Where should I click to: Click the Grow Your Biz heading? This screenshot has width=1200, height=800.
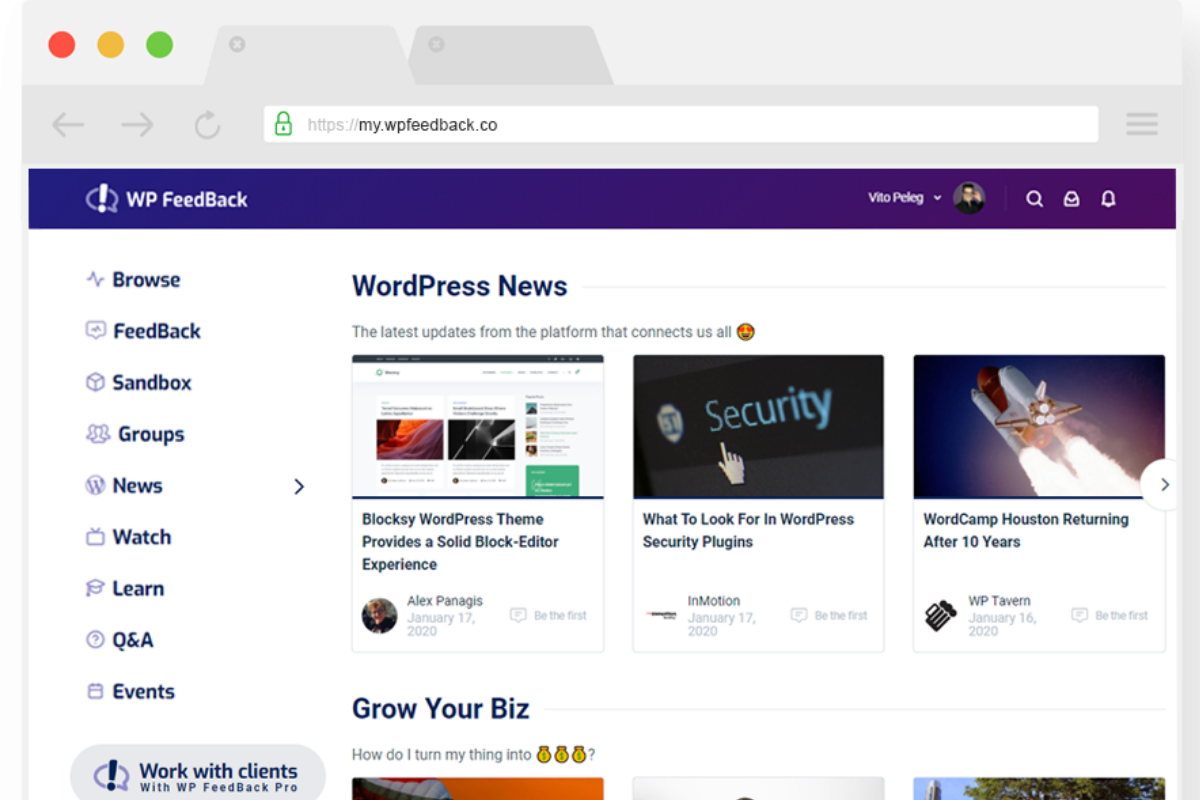(441, 709)
